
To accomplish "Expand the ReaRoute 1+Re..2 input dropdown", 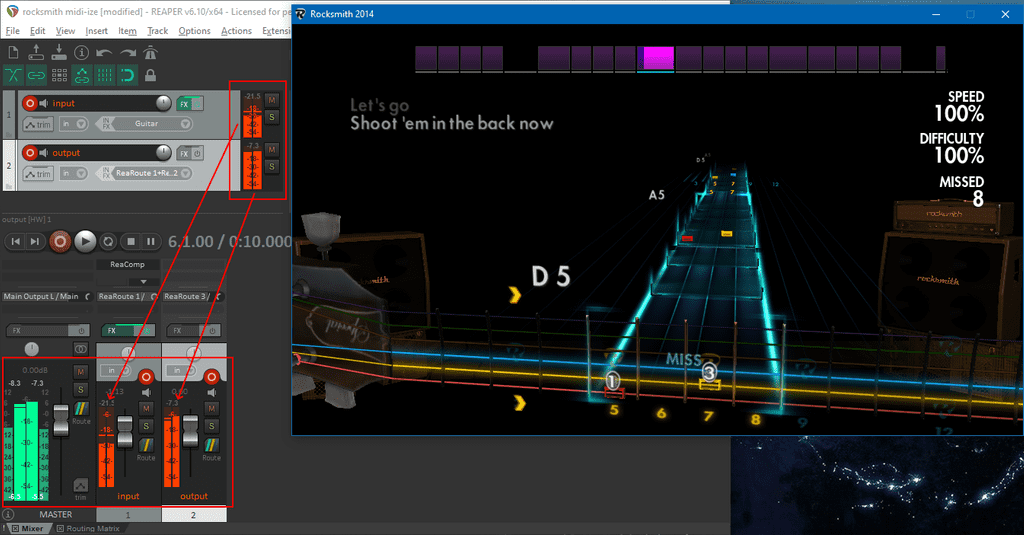I will pyautogui.click(x=185, y=173).
